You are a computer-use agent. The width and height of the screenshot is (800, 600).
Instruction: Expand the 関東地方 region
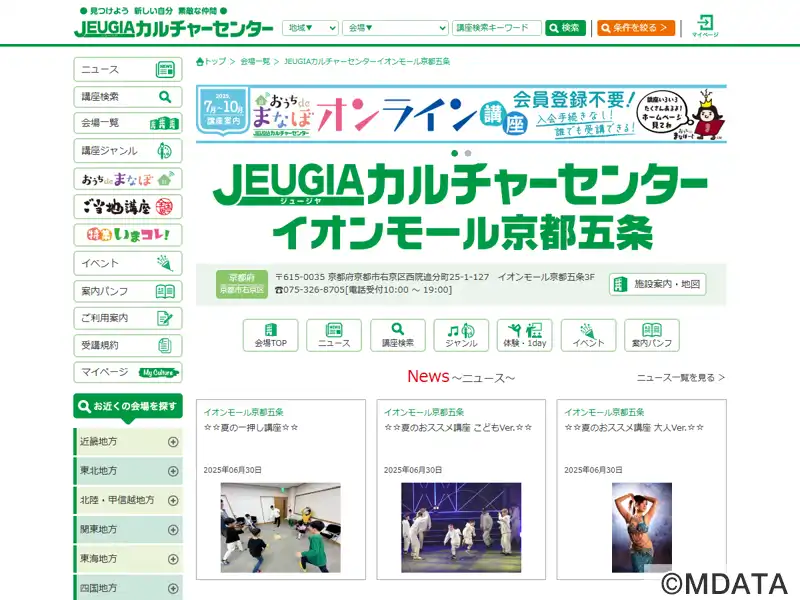pos(128,530)
